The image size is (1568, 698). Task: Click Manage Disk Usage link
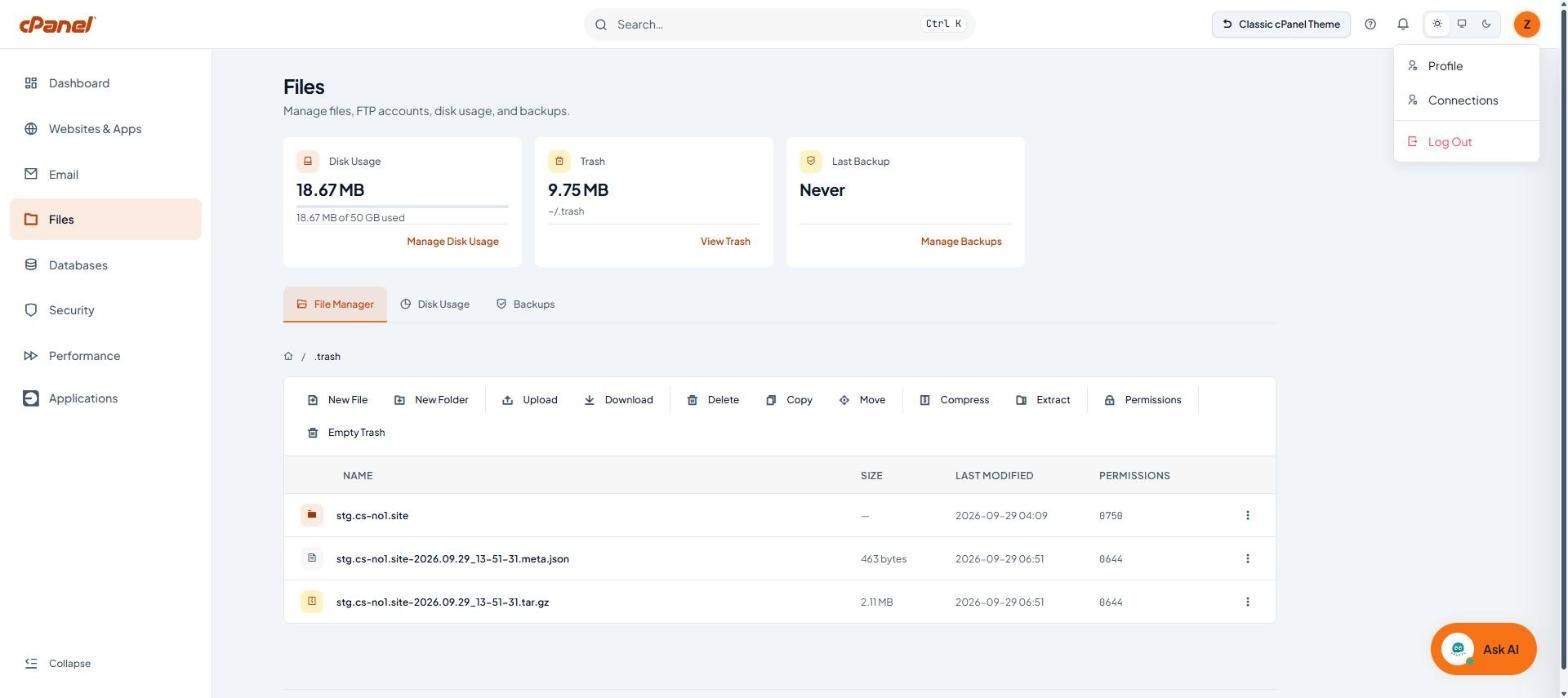[x=452, y=241]
